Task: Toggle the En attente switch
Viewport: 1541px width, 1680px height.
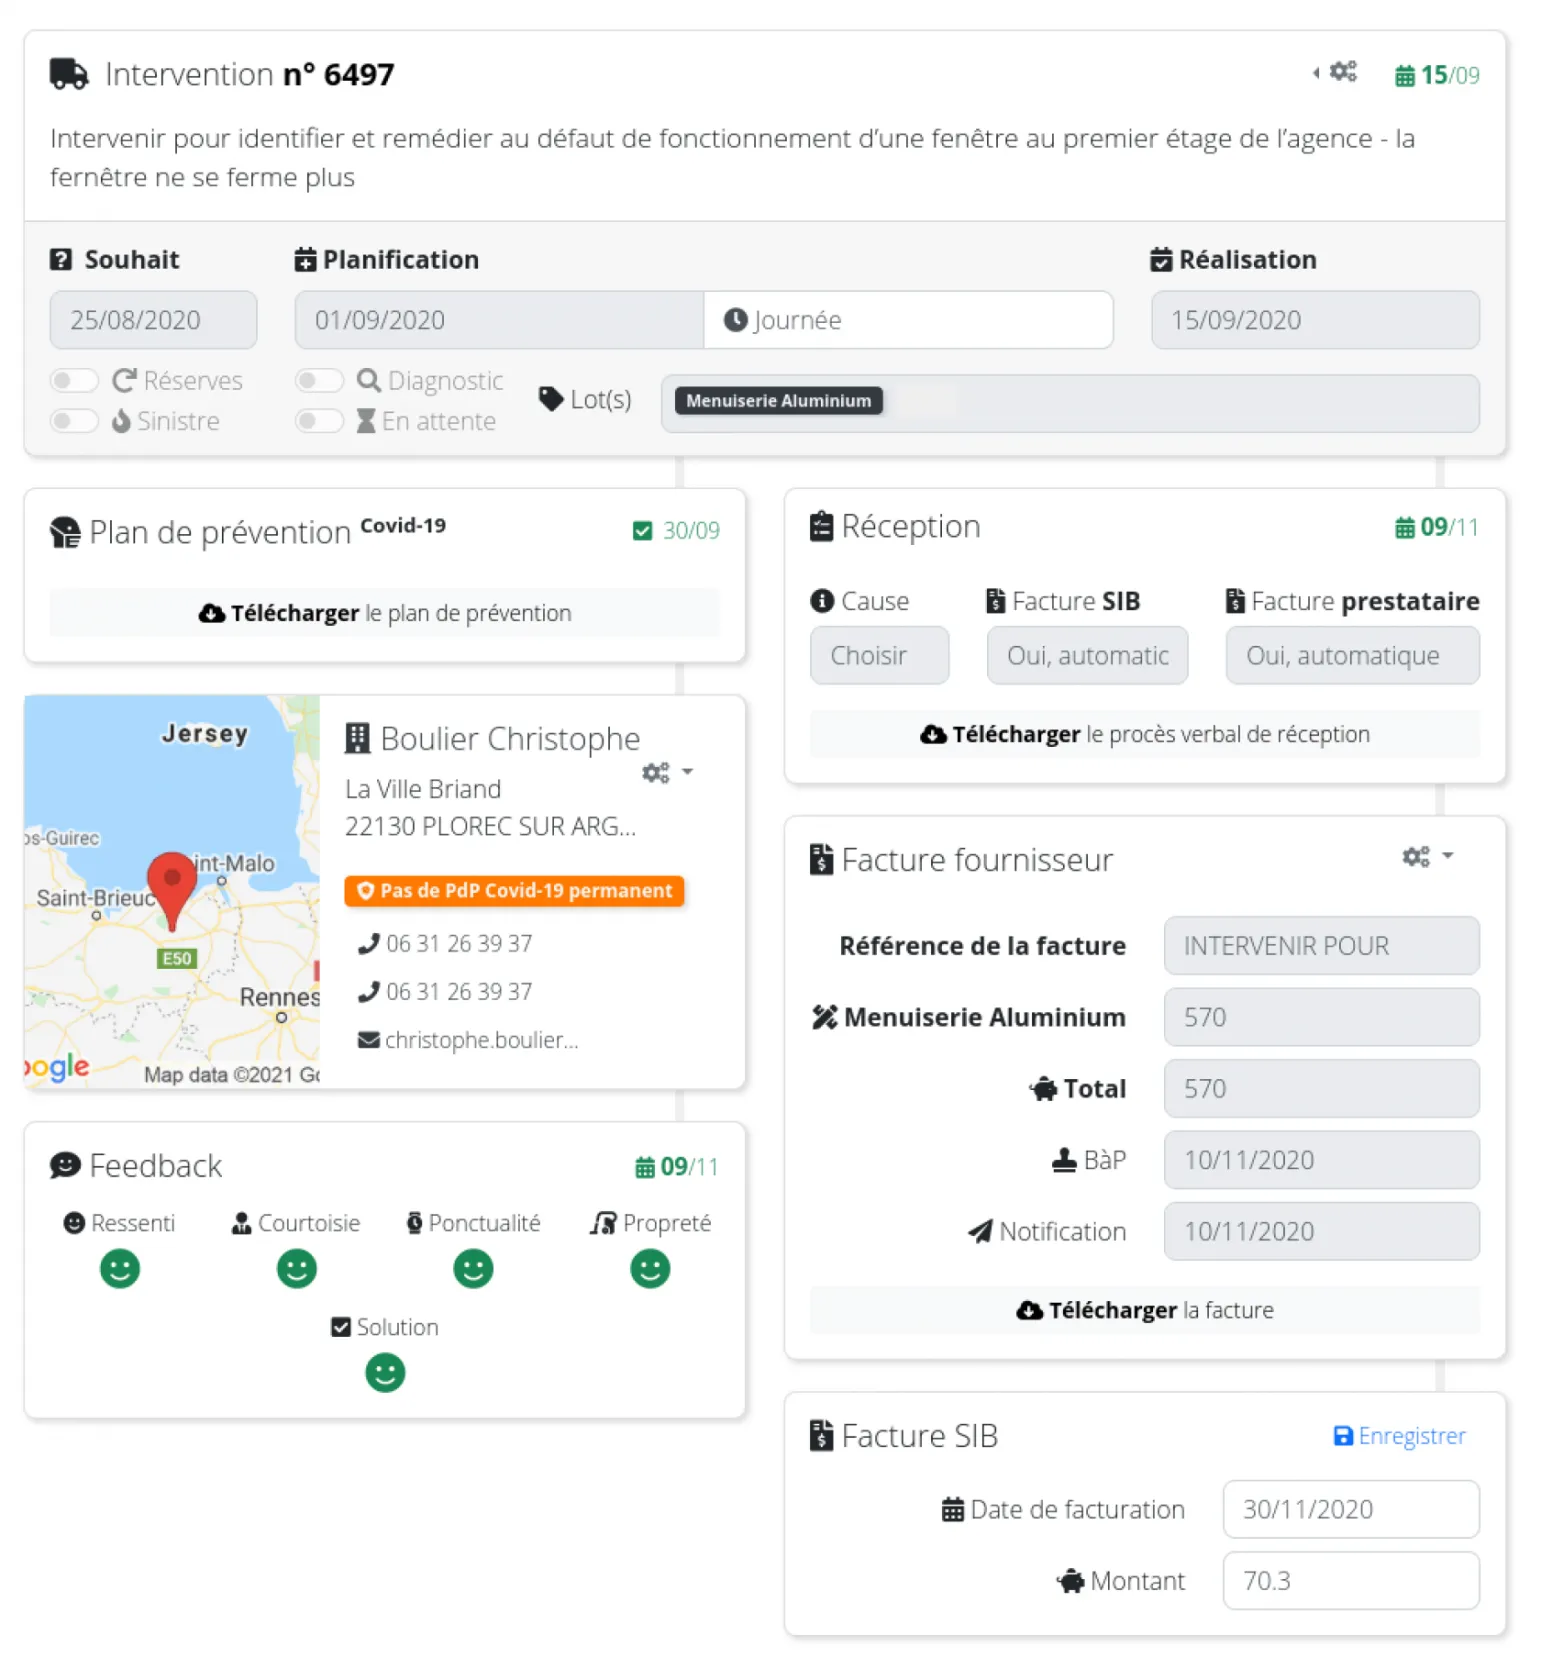Action: point(319,421)
